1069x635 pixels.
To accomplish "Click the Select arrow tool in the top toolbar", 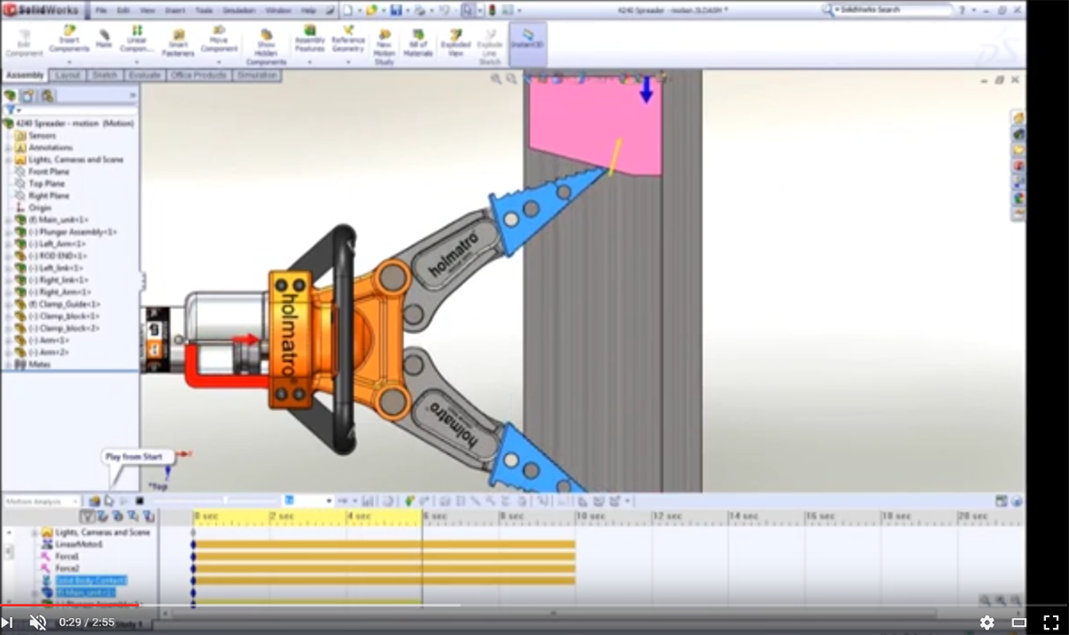I will click(x=468, y=10).
